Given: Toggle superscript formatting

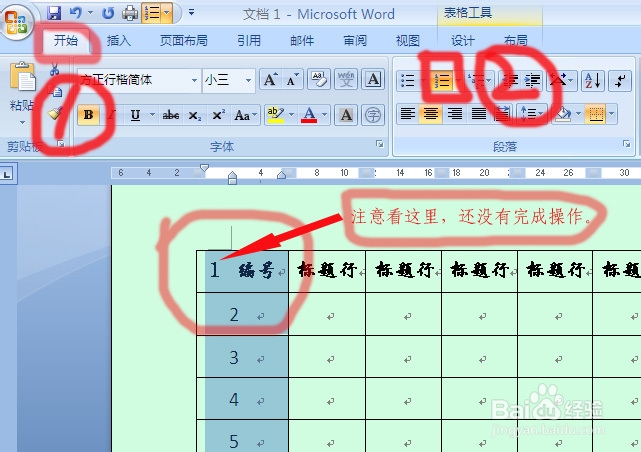Looking at the screenshot, I should 218,115.
